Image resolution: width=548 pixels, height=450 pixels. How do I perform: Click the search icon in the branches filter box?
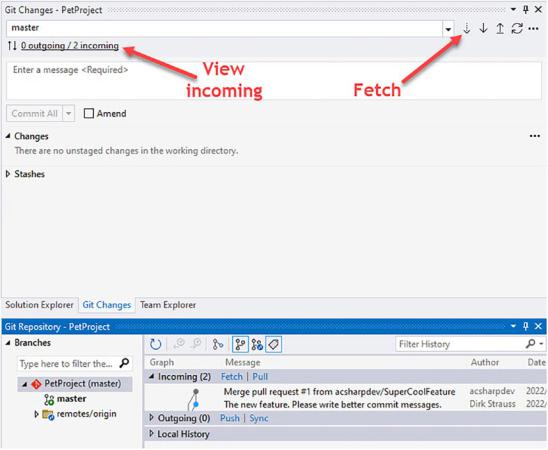[x=124, y=363]
